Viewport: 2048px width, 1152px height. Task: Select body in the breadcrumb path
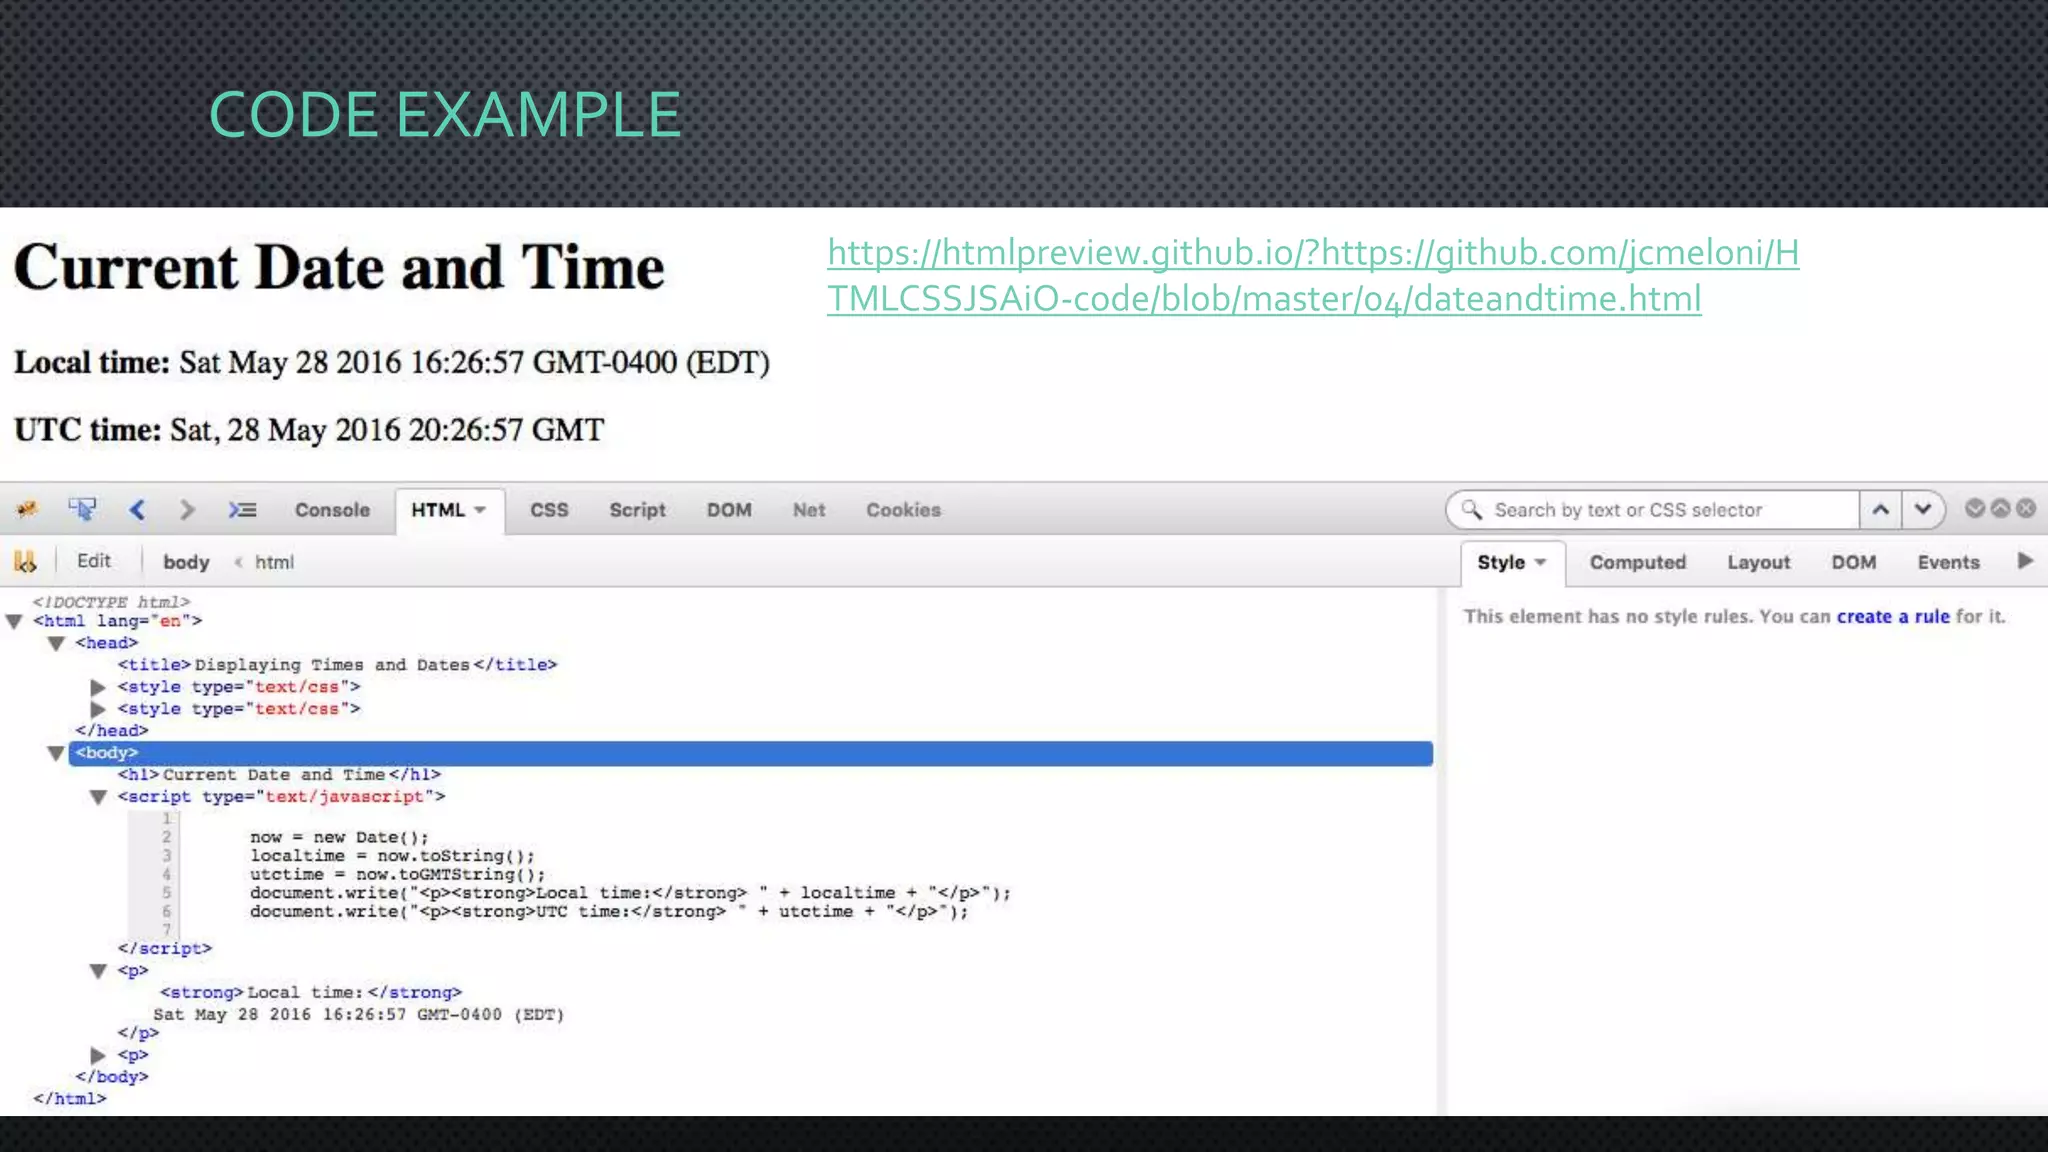186,562
